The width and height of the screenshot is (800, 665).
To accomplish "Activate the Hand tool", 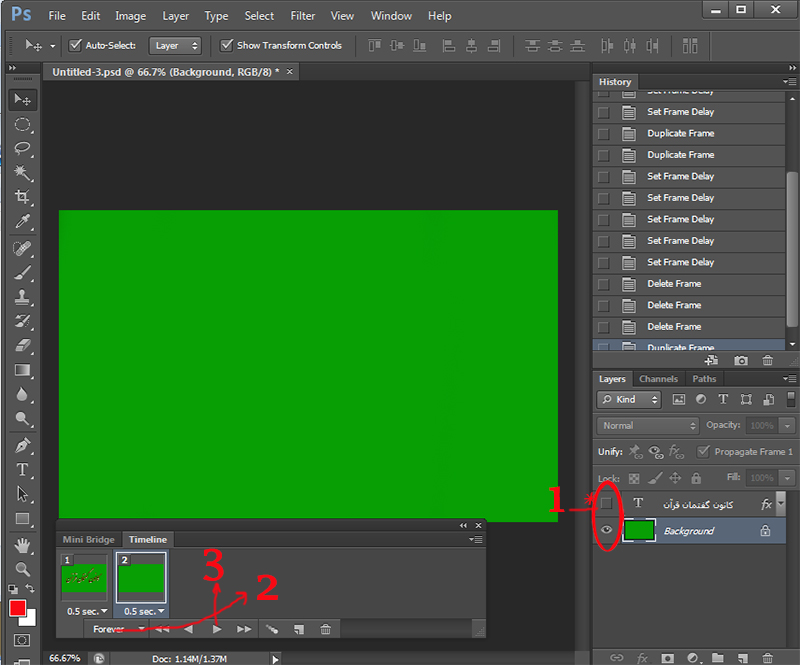I will [x=22, y=546].
